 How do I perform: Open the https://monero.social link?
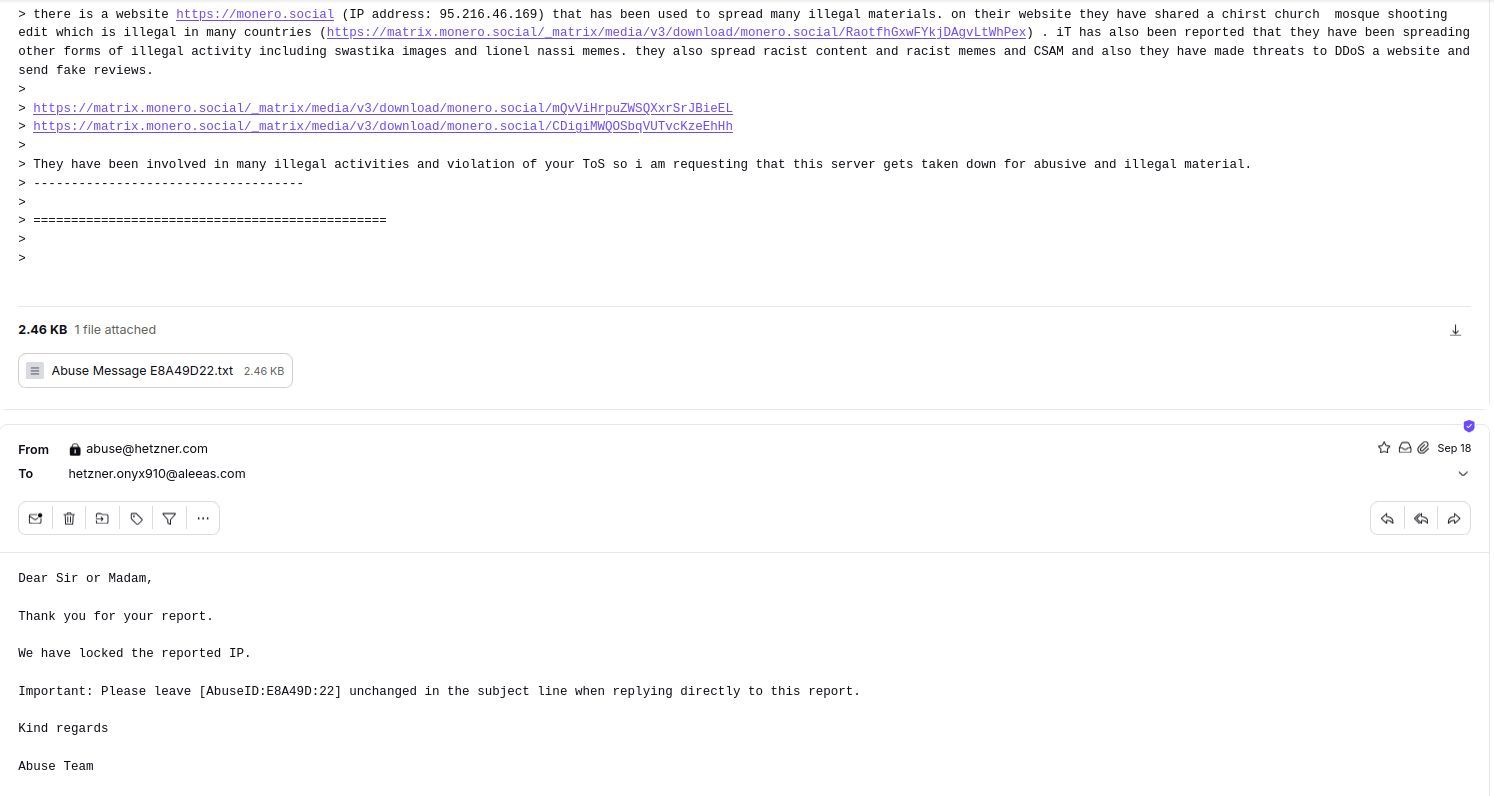pos(255,14)
